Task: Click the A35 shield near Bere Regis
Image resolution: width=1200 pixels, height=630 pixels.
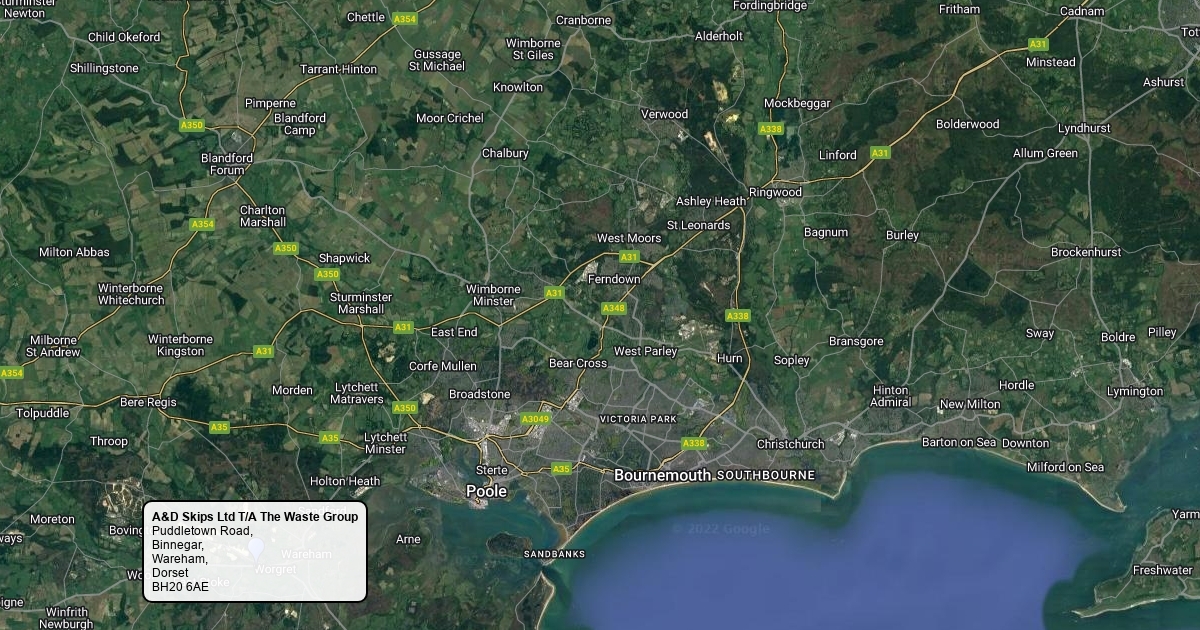Action: 219,427
